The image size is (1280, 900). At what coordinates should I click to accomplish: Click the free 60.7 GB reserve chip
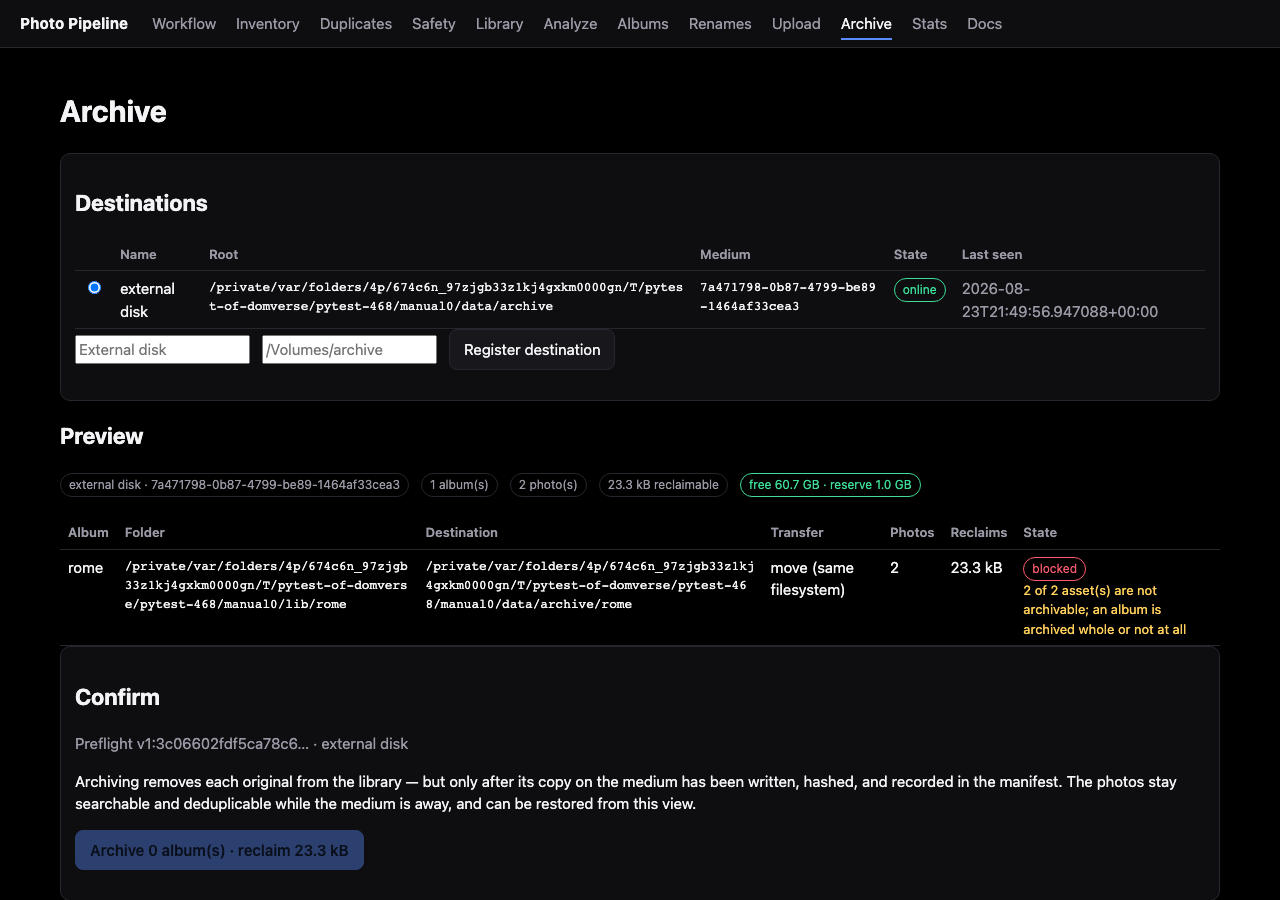click(830, 485)
